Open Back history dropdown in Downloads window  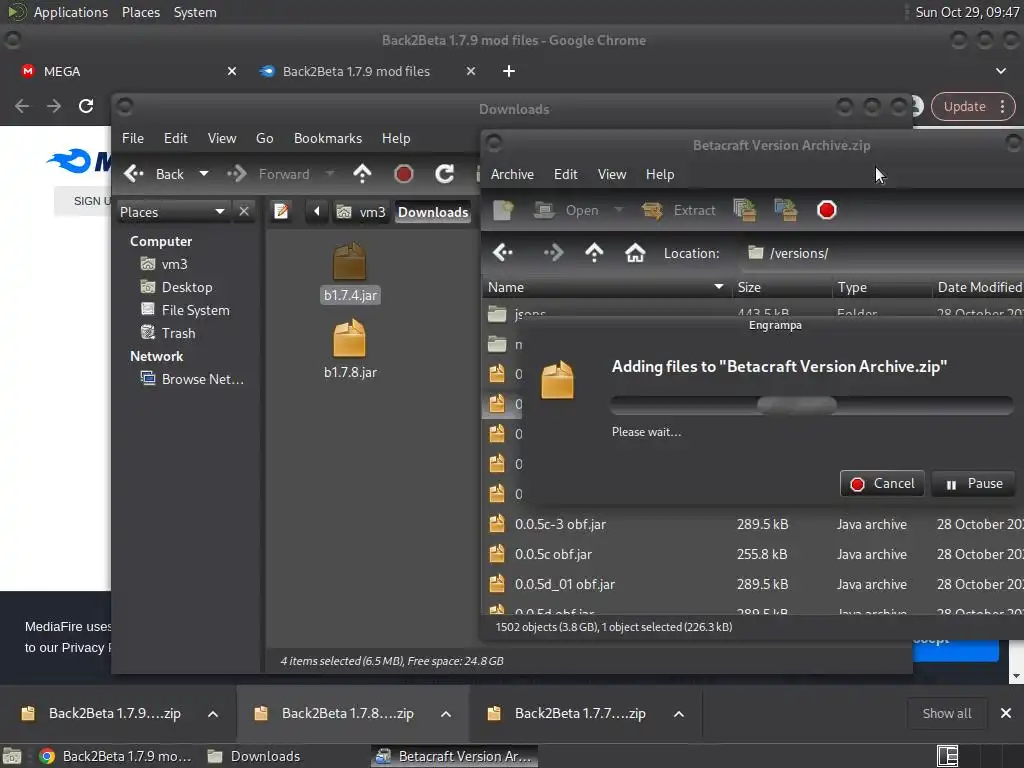204,174
